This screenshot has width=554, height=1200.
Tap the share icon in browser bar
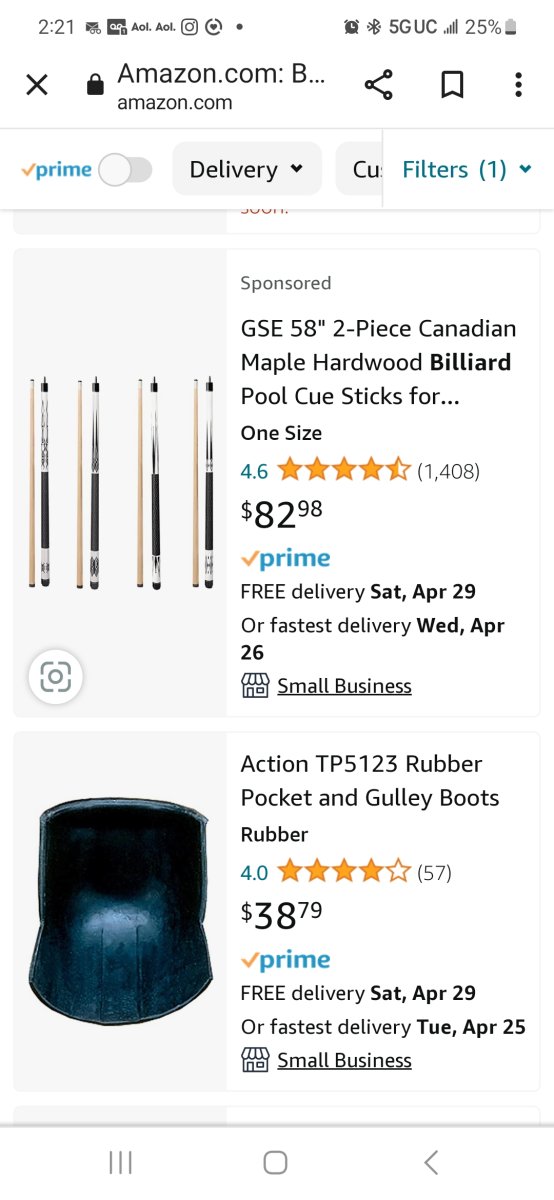(379, 85)
